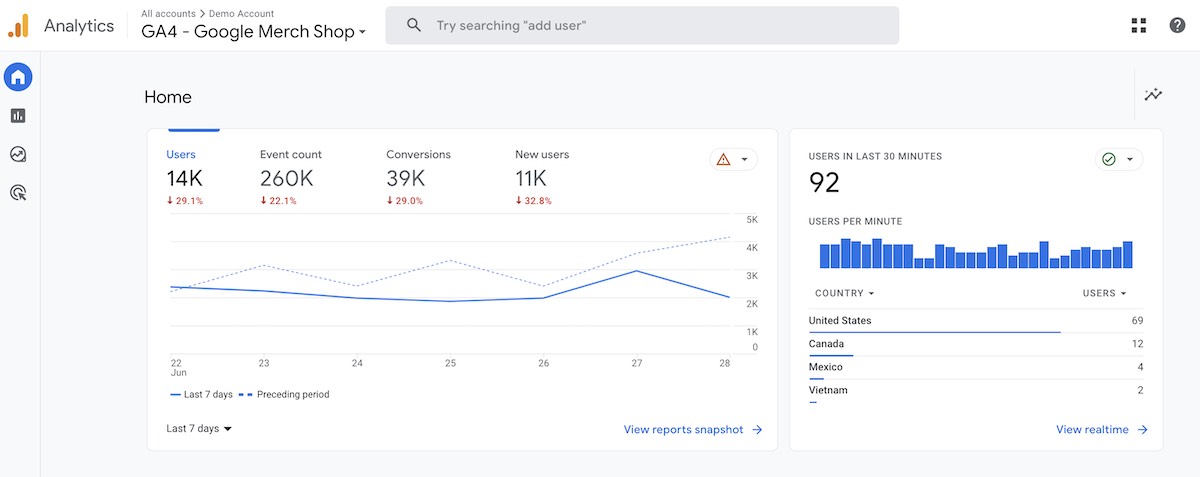Follow the View realtime link
1200x477 pixels.
click(1101, 430)
